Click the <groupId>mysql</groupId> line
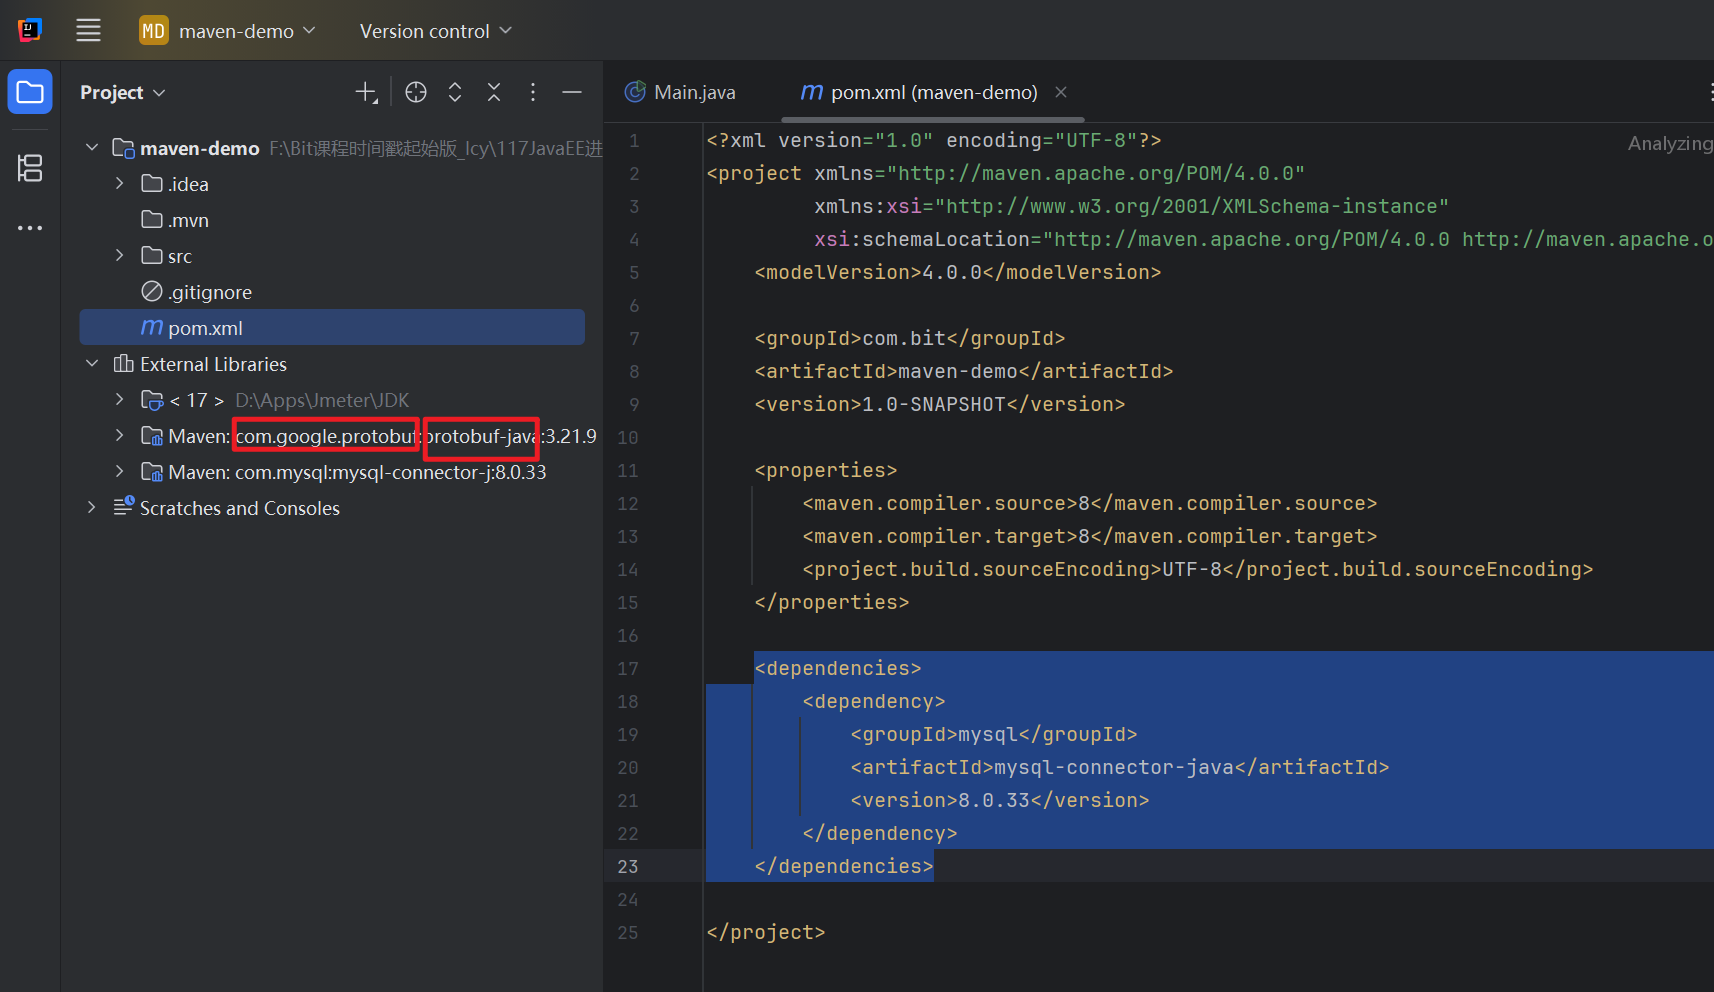 tap(994, 734)
